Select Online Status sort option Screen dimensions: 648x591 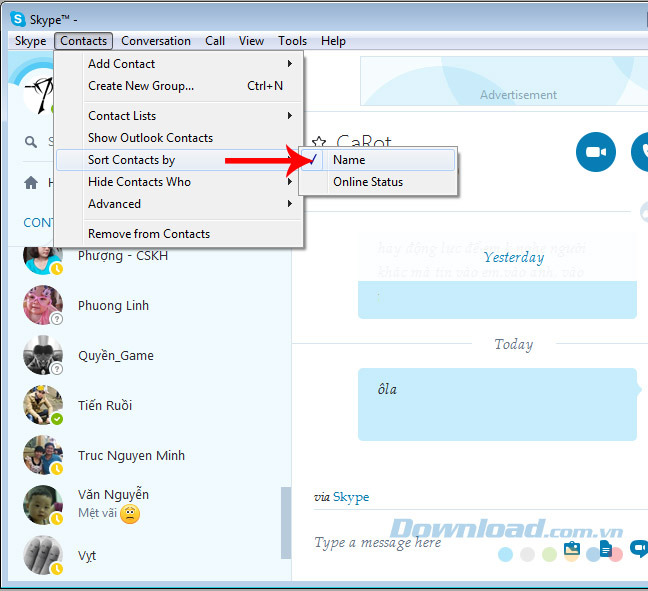[x=378, y=182]
